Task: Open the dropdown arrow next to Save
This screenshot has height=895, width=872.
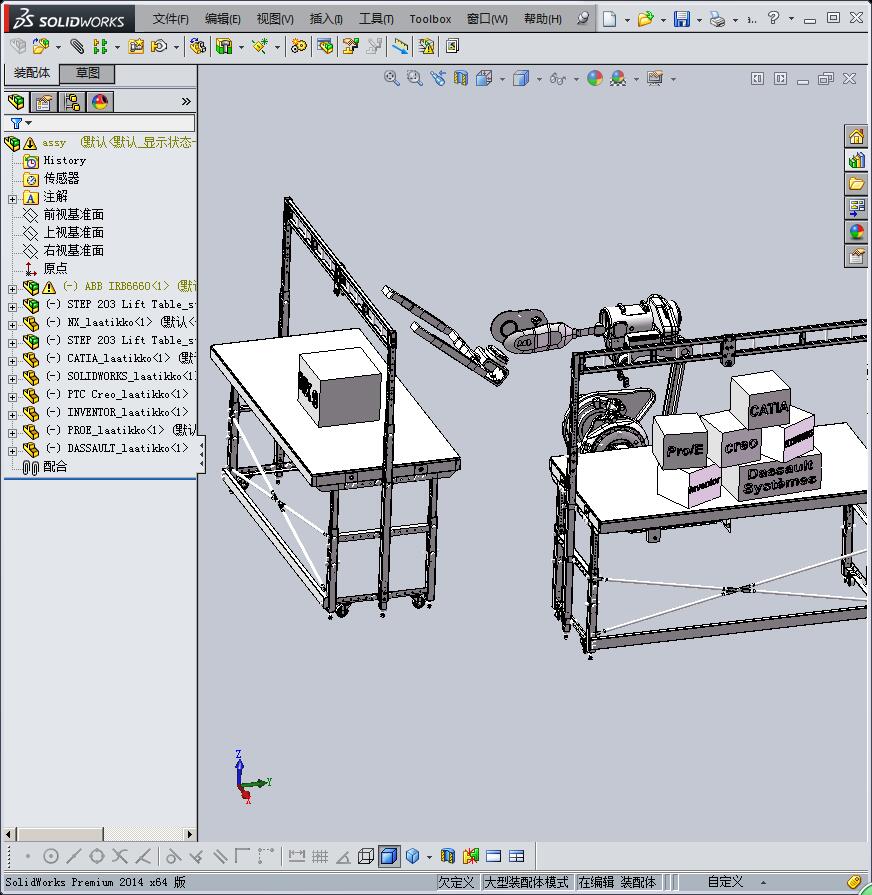Action: [699, 20]
